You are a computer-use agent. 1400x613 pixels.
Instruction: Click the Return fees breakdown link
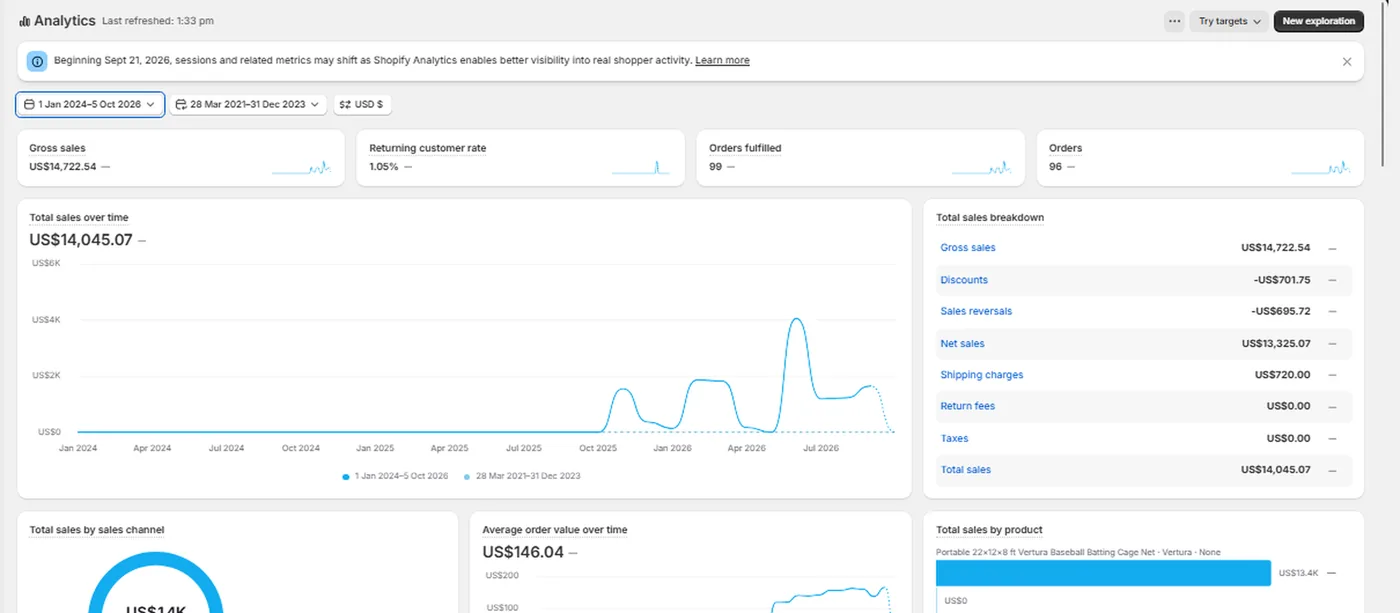tap(968, 406)
